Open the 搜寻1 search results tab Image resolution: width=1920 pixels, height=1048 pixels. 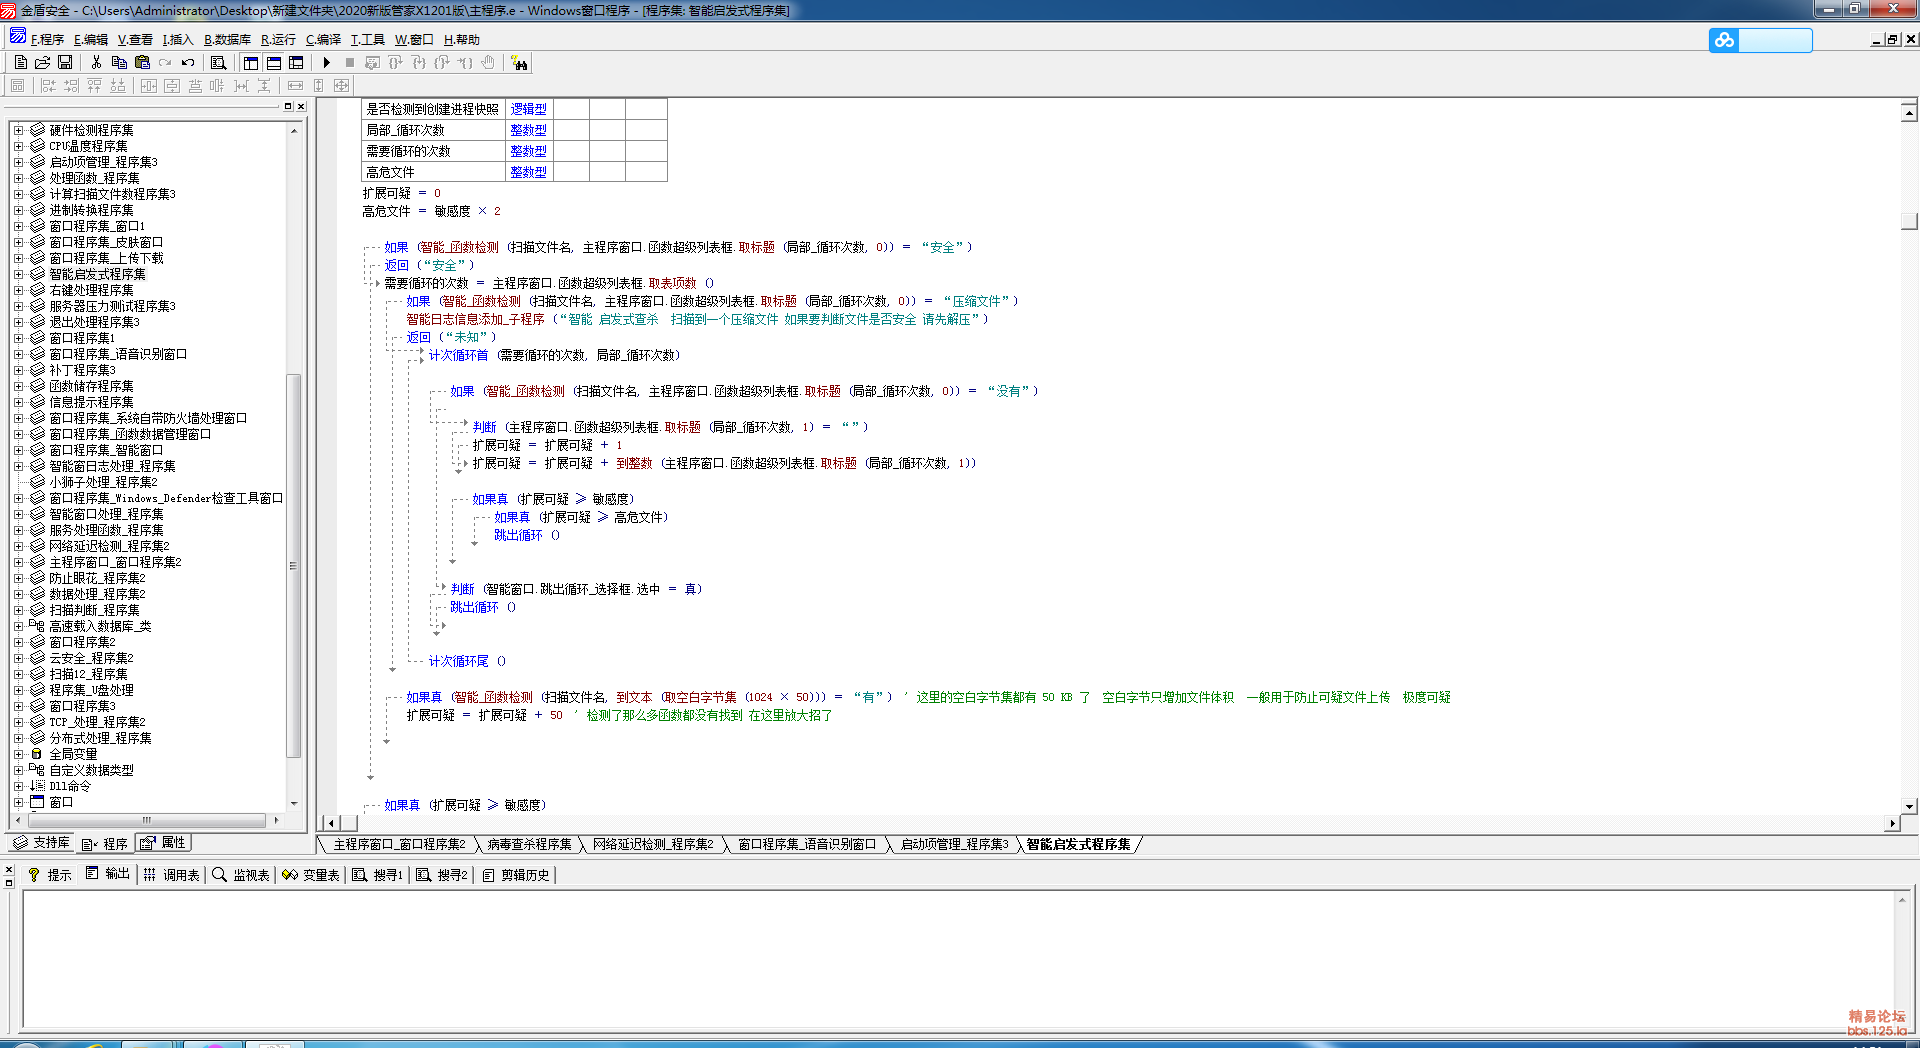click(x=377, y=875)
